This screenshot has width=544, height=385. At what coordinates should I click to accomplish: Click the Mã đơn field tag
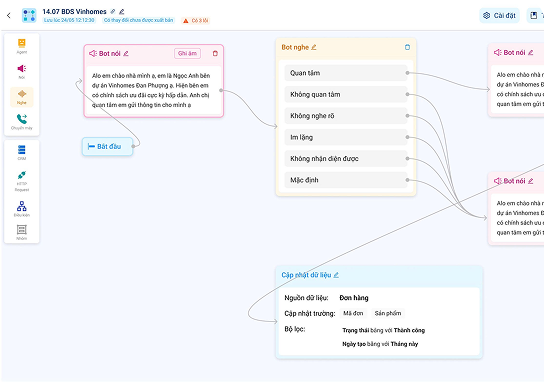click(353, 313)
